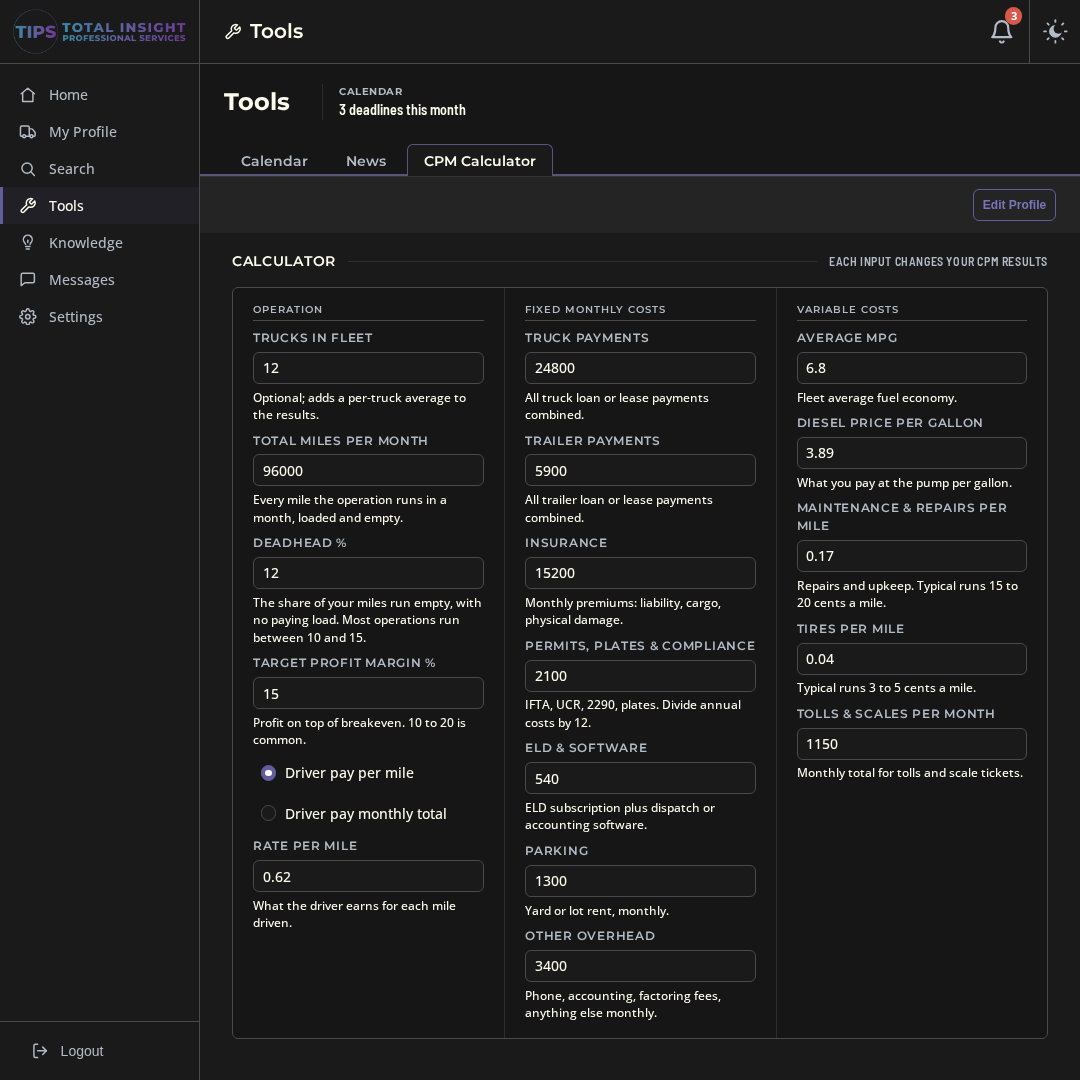Click the OPERATION column heading

coord(287,309)
